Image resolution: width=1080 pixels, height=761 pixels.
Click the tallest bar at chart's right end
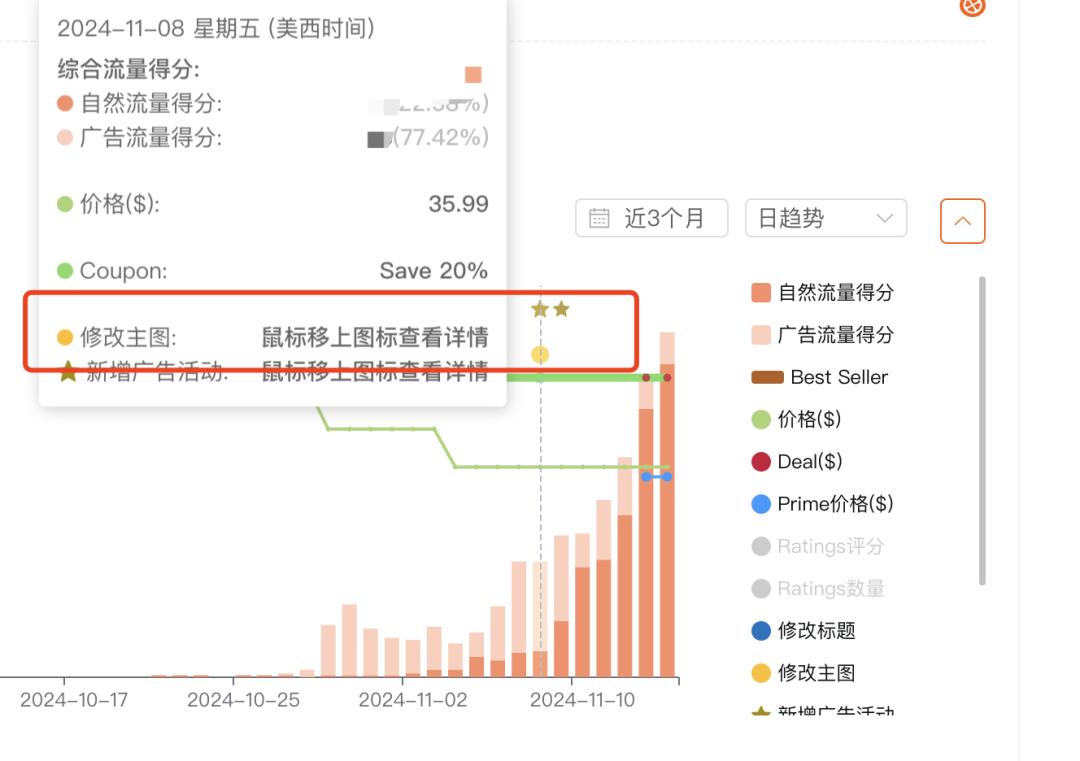(x=667, y=520)
